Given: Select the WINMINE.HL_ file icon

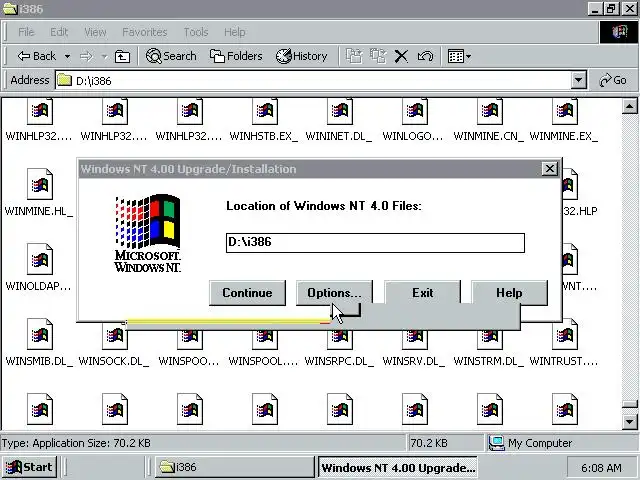Looking at the screenshot, I should [x=40, y=184].
